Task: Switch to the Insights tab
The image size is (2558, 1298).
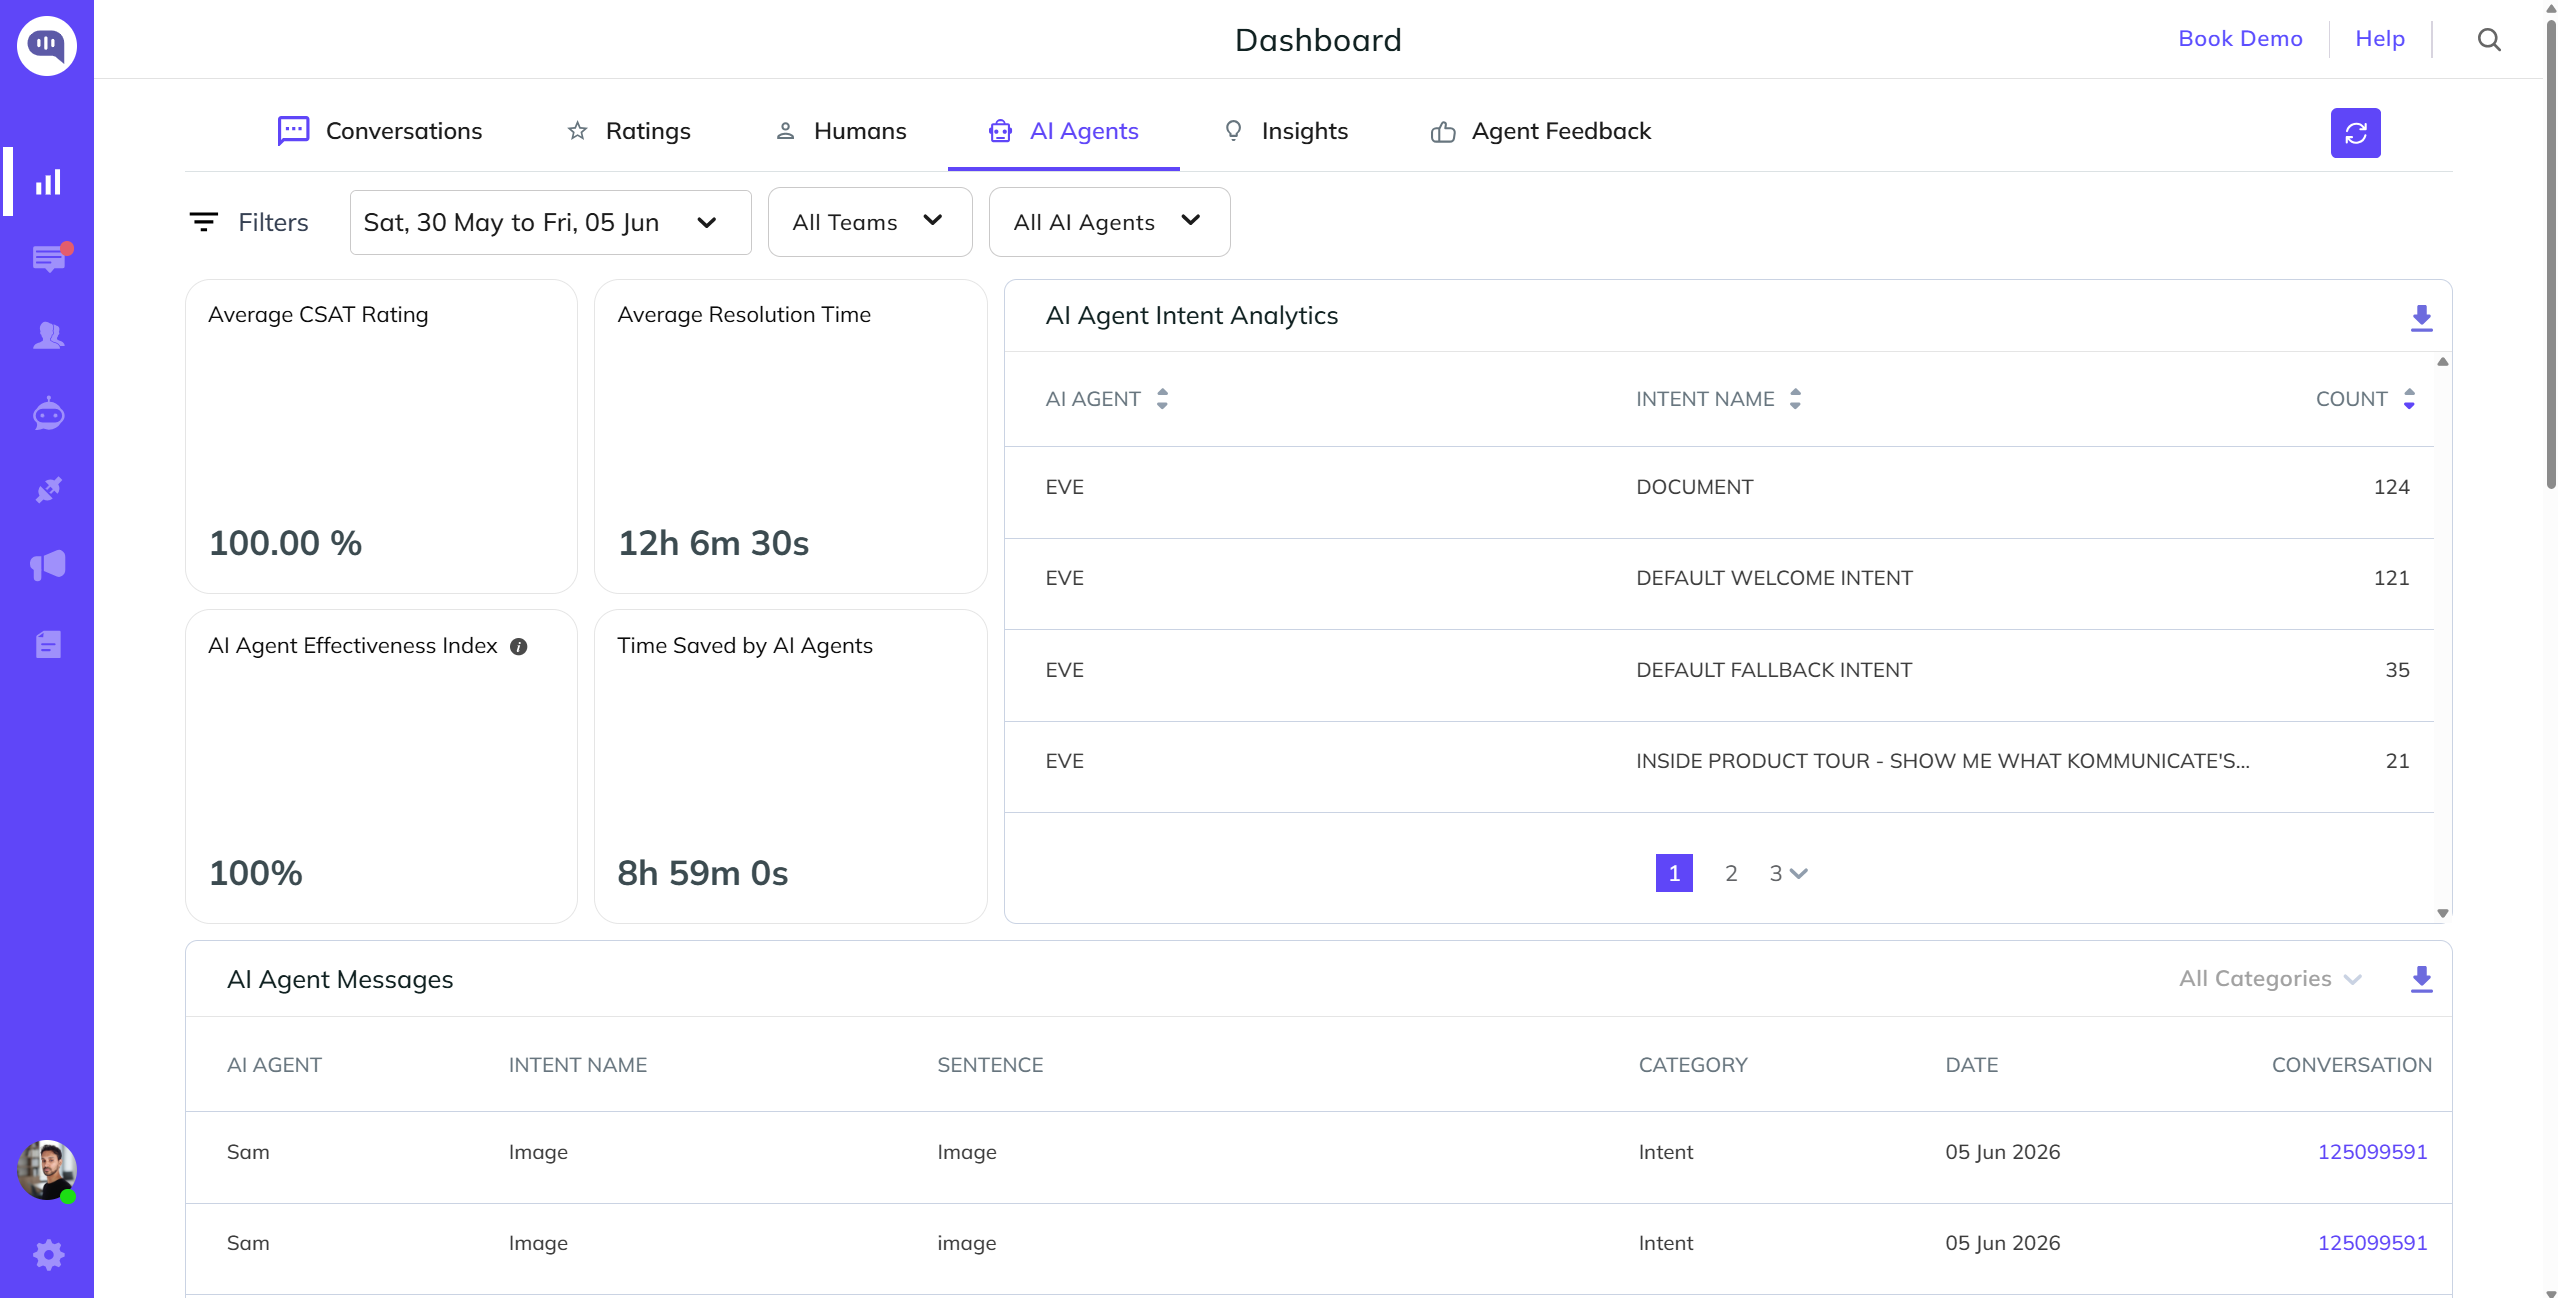Action: point(1286,131)
